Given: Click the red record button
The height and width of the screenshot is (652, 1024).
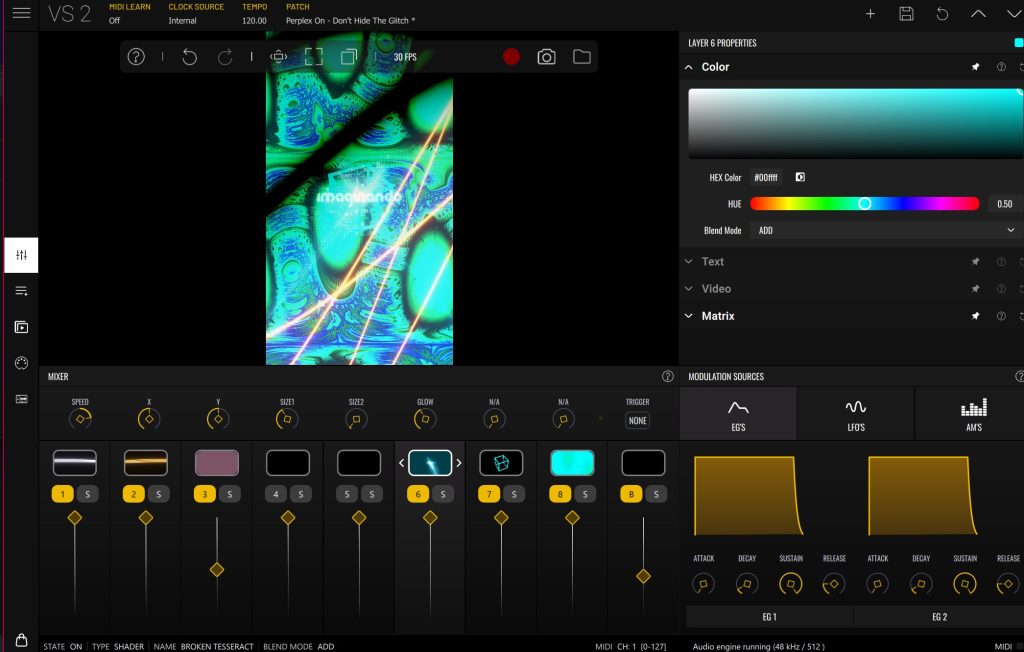Looking at the screenshot, I should [x=512, y=57].
